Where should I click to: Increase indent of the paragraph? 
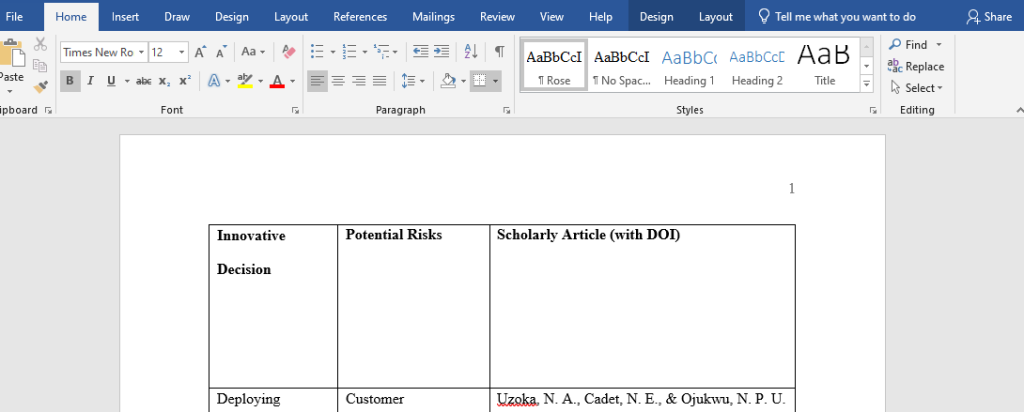[441, 52]
